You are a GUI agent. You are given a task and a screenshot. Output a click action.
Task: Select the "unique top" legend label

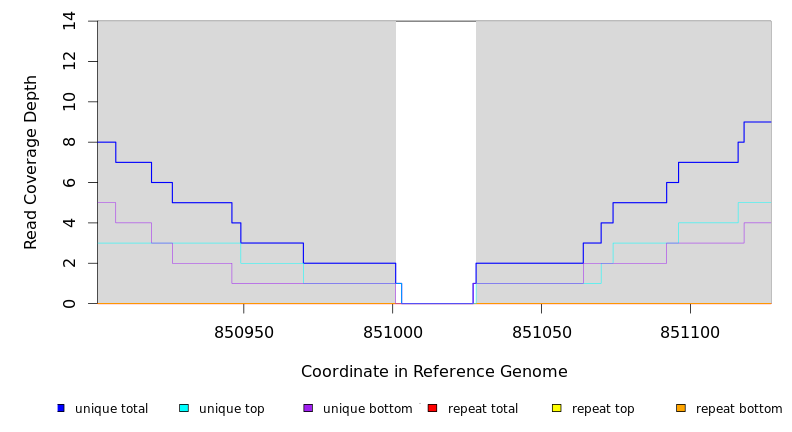(231, 409)
